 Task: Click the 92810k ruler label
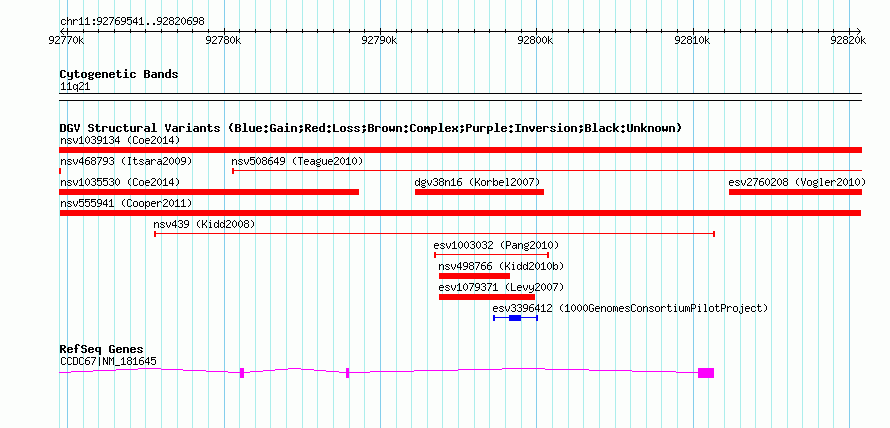692,40
